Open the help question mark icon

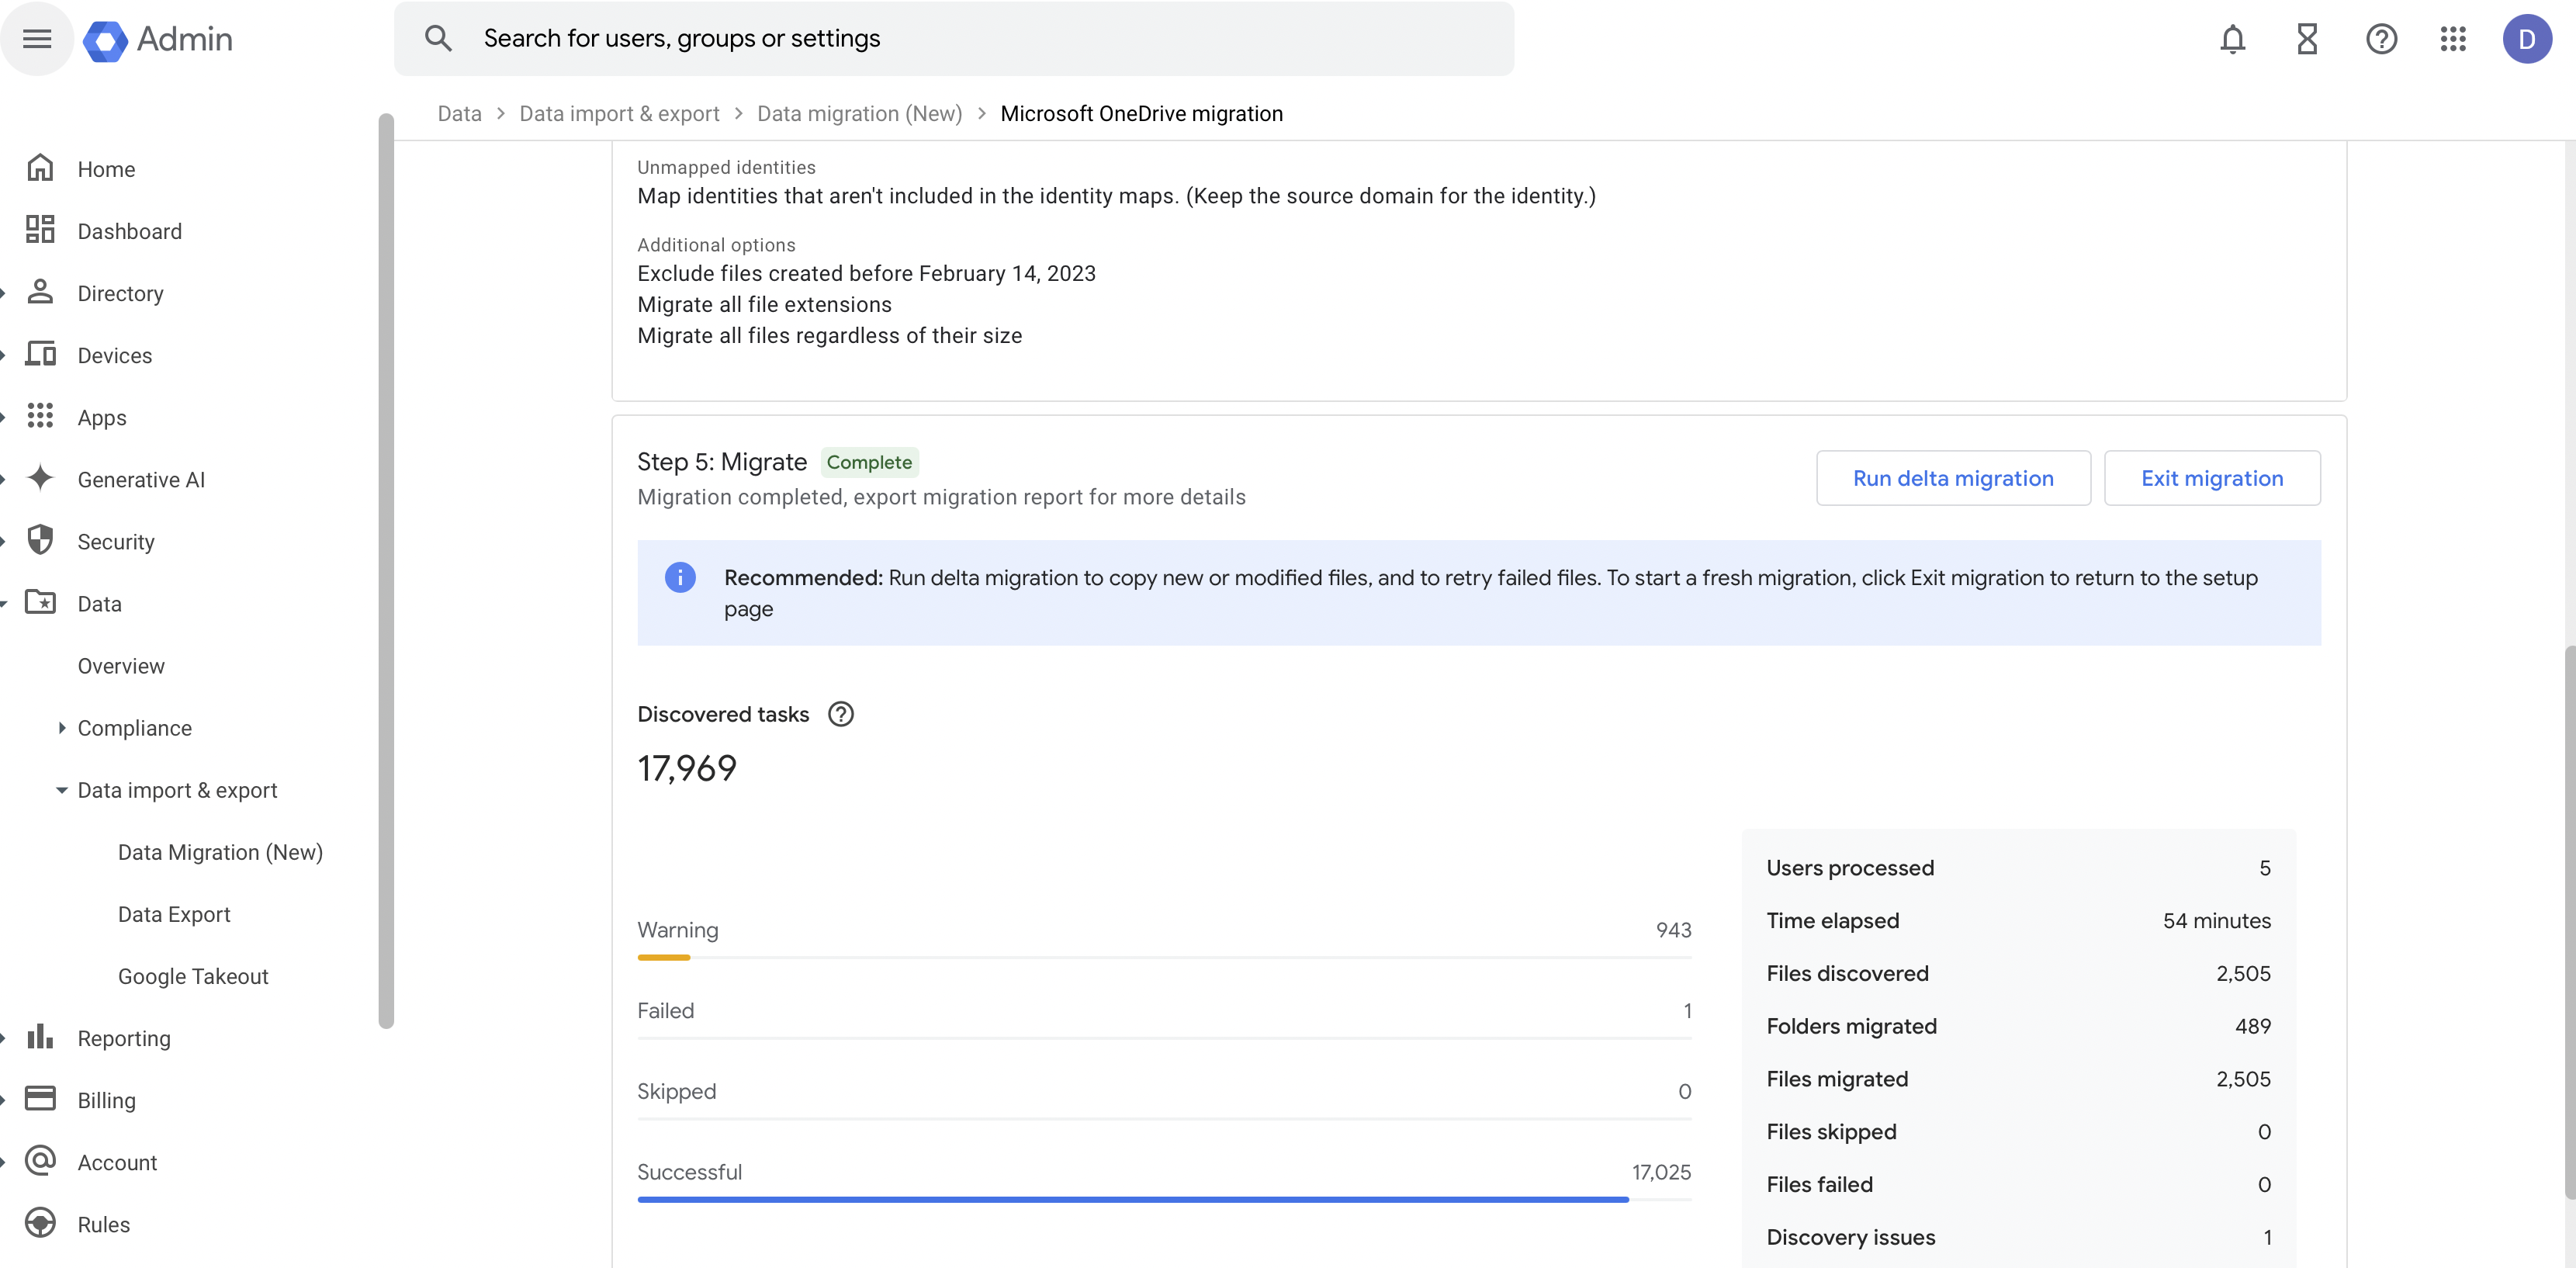coord(2381,39)
